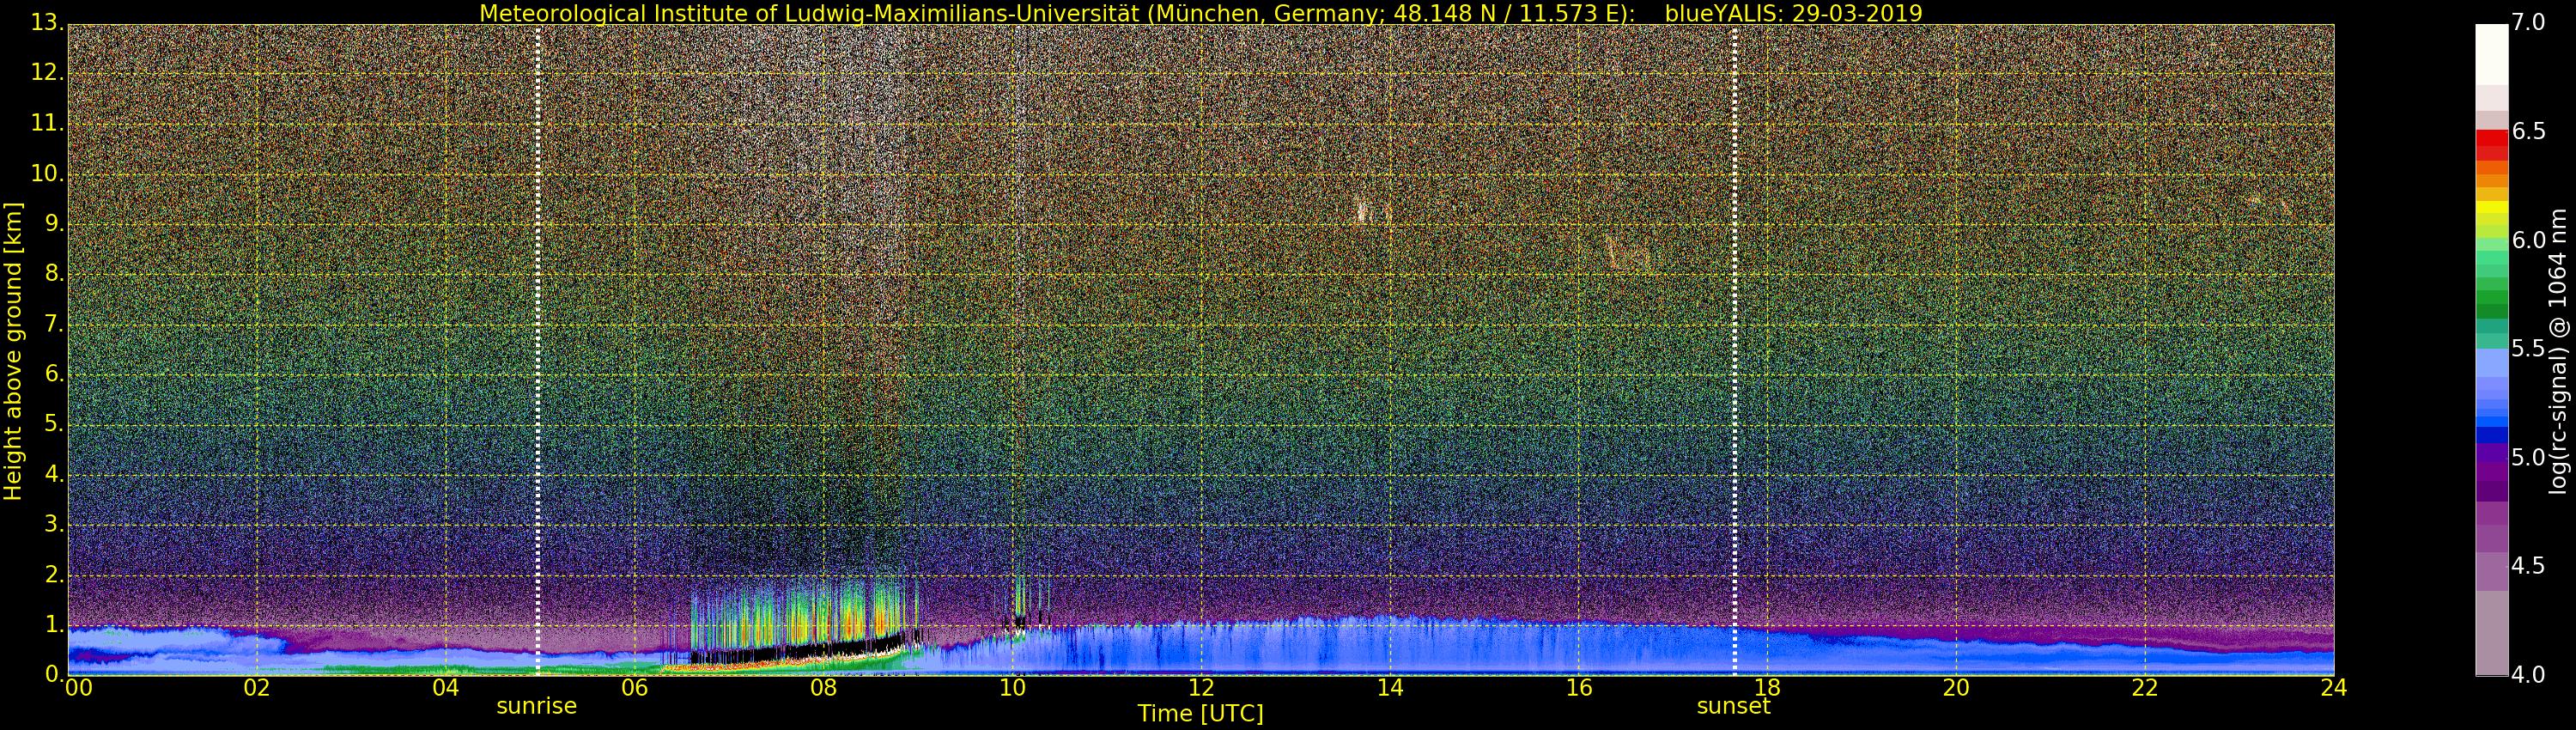The width and height of the screenshot is (2576, 730).
Task: Click the "4.0" colorbar tick label
Action: pos(2528,675)
